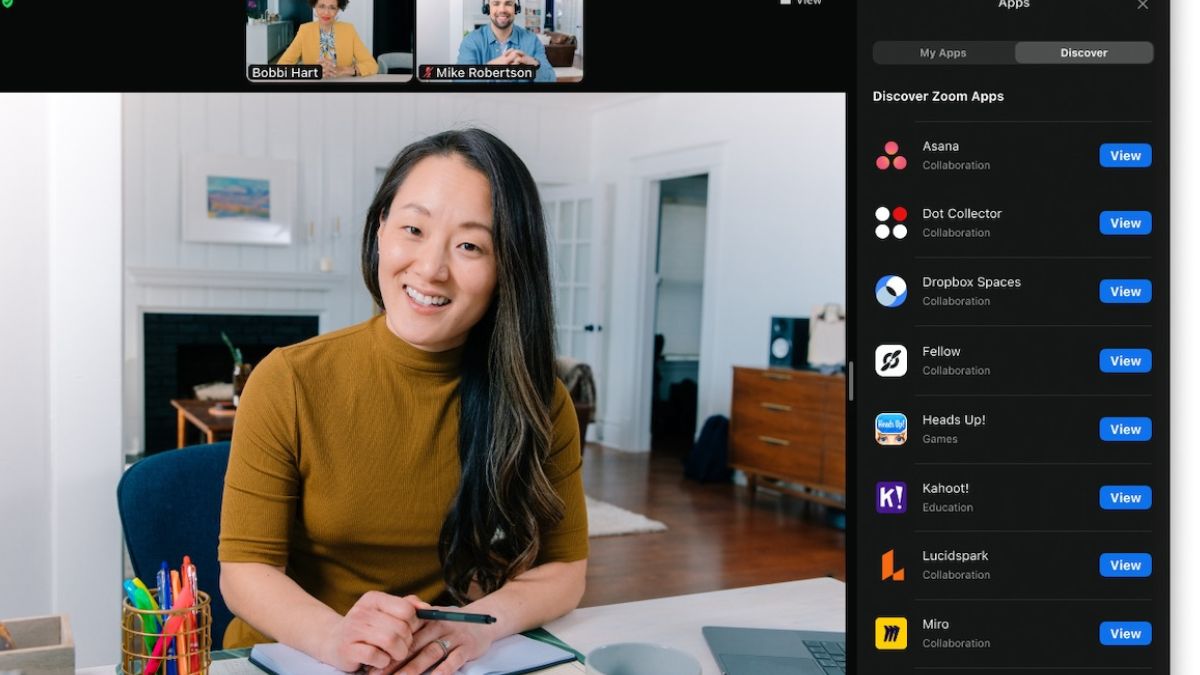Screen dimensions: 1200x675
Task: Click the Asana app name
Action: [940, 146]
